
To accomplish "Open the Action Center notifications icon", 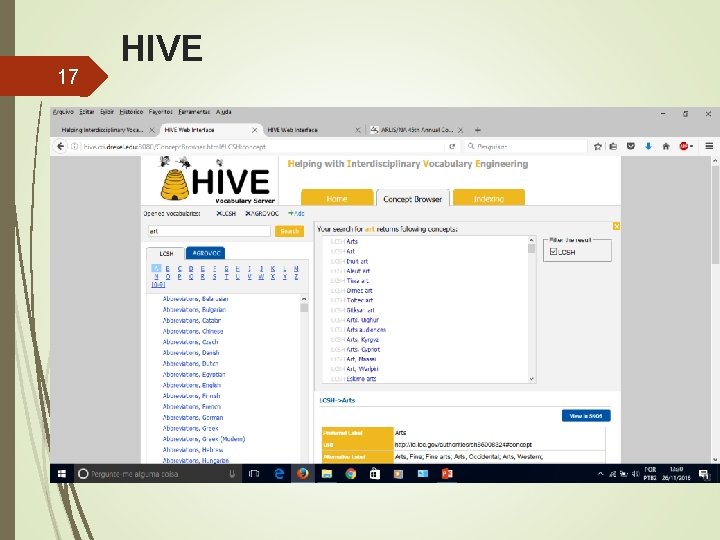I will pos(704,474).
